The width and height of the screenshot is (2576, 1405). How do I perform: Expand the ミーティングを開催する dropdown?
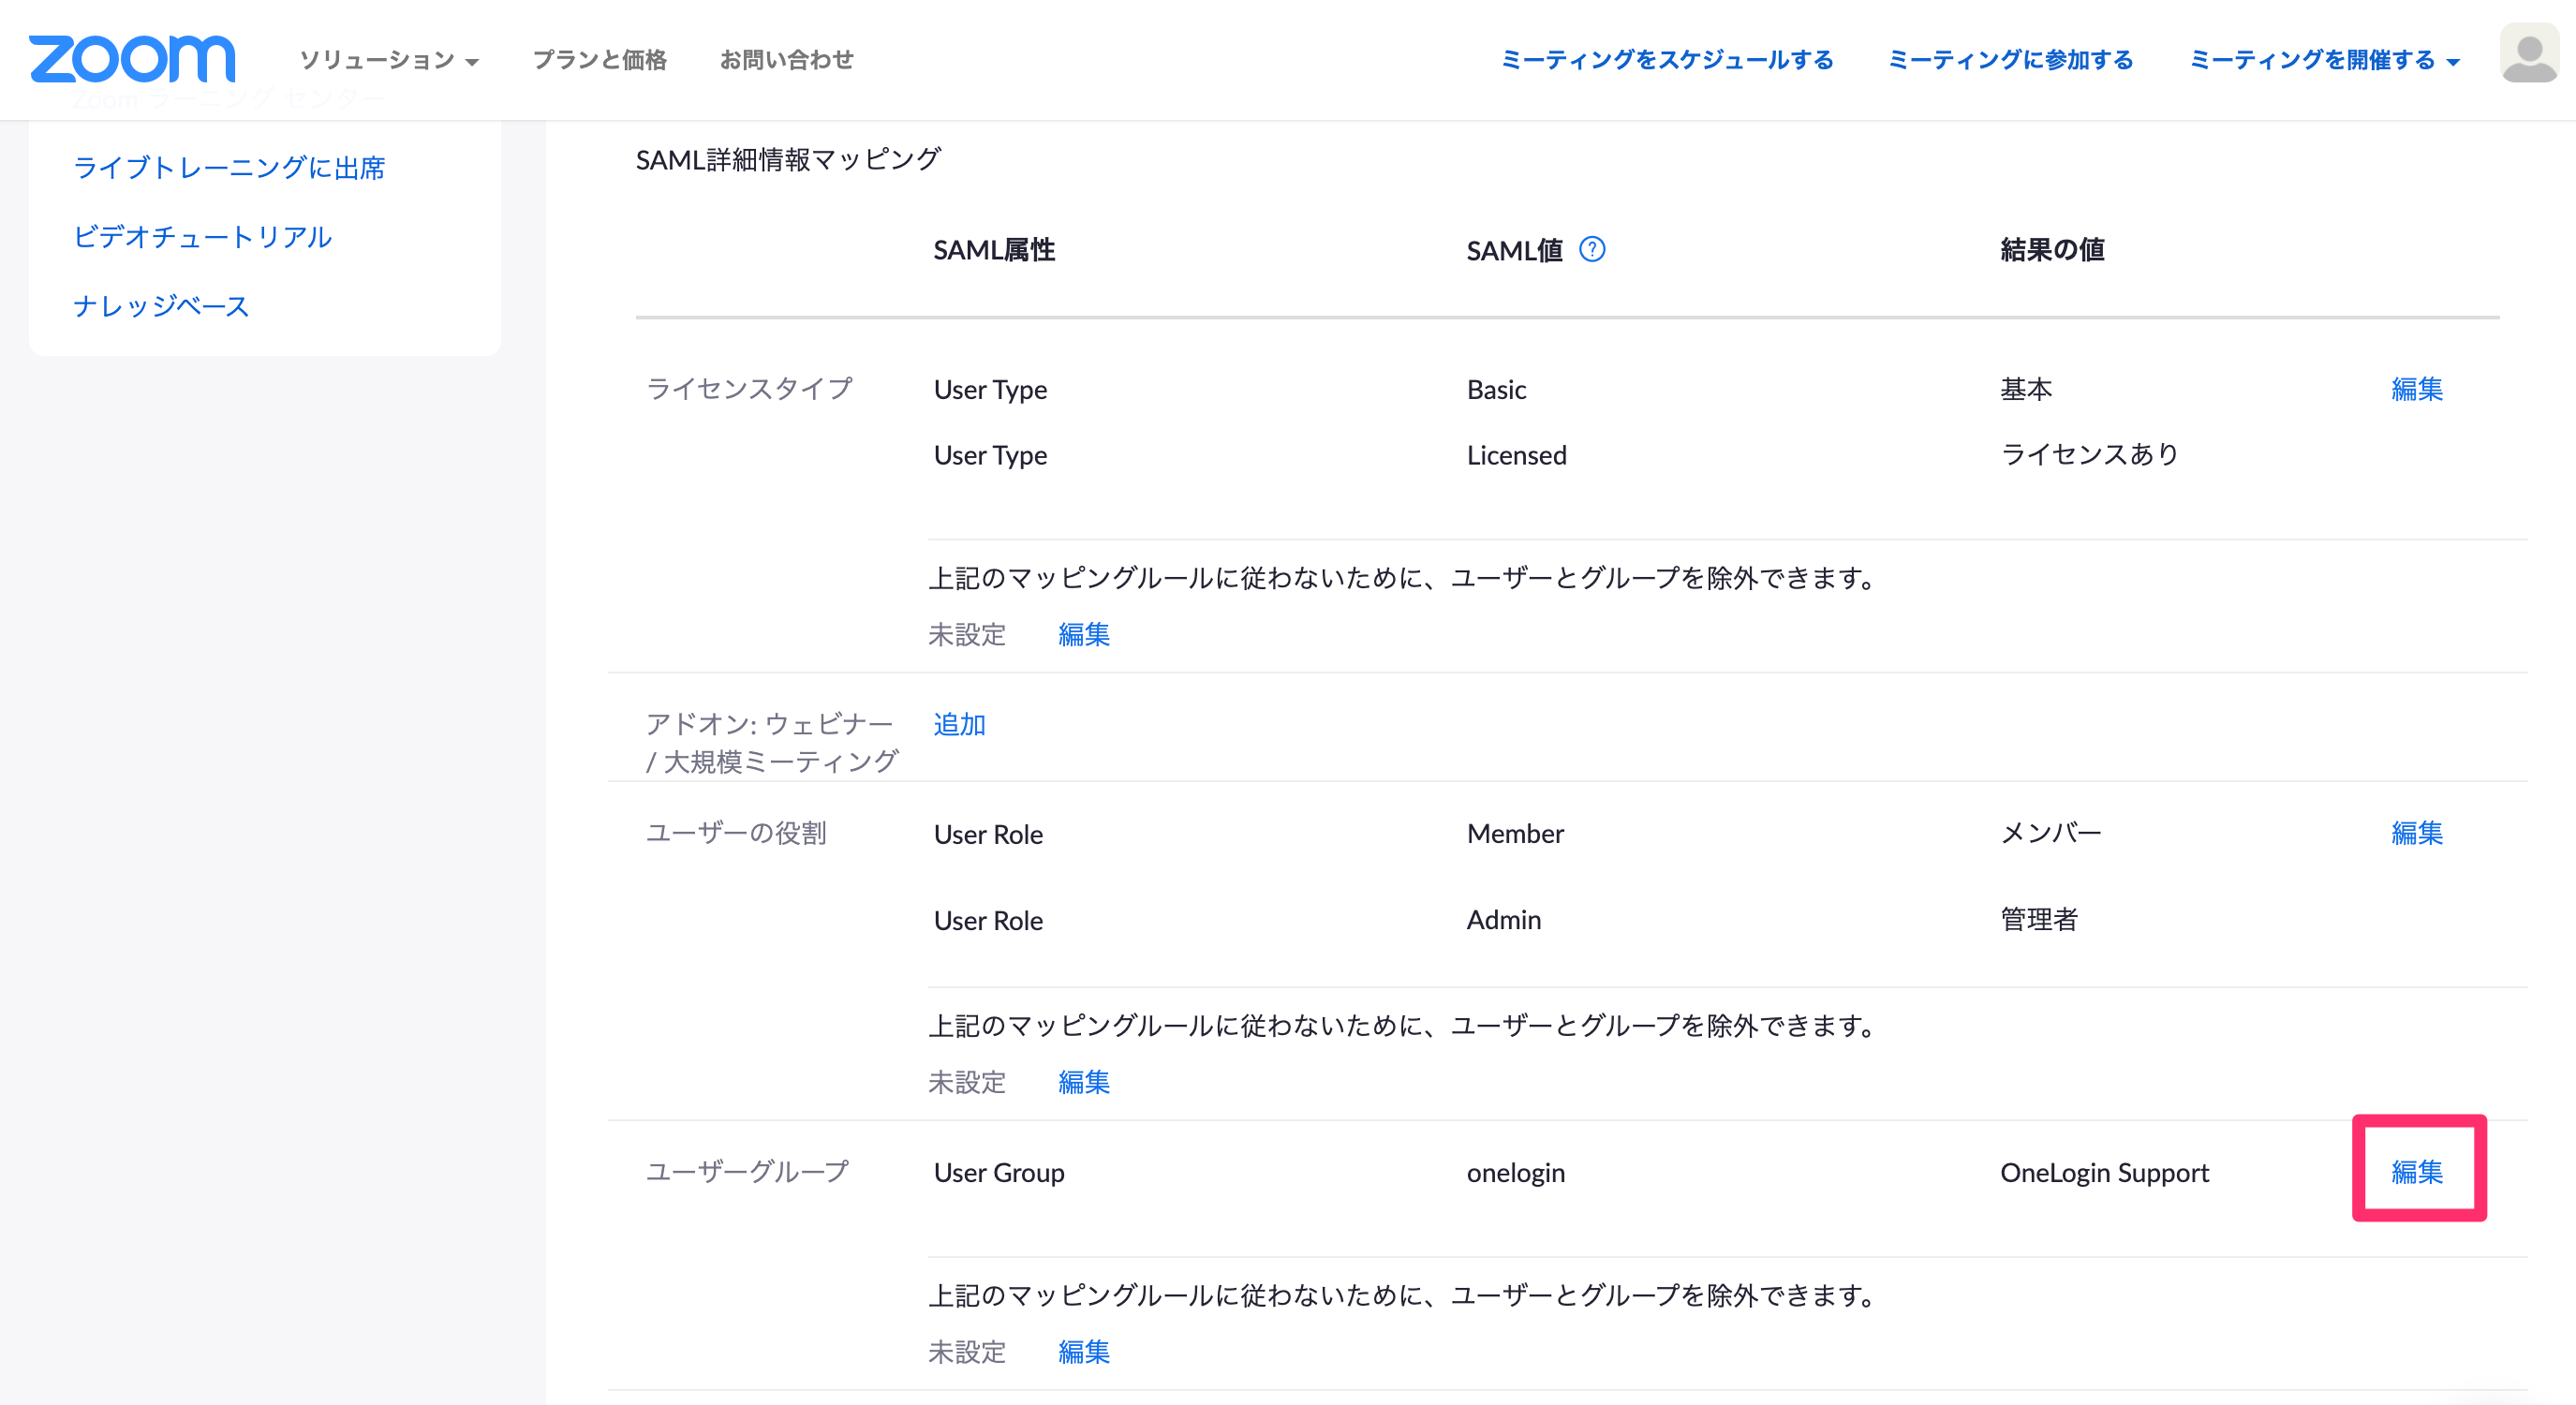[2324, 60]
